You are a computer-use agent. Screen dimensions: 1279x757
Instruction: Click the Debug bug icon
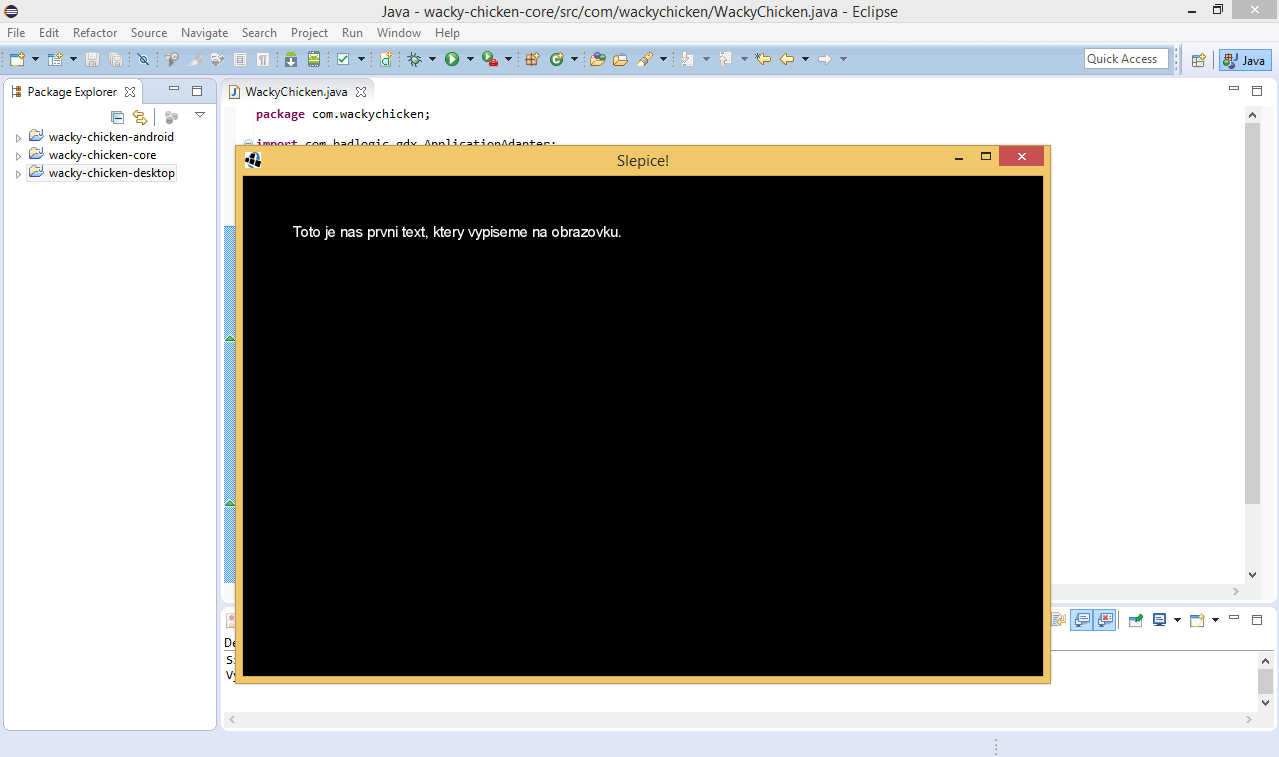point(414,59)
